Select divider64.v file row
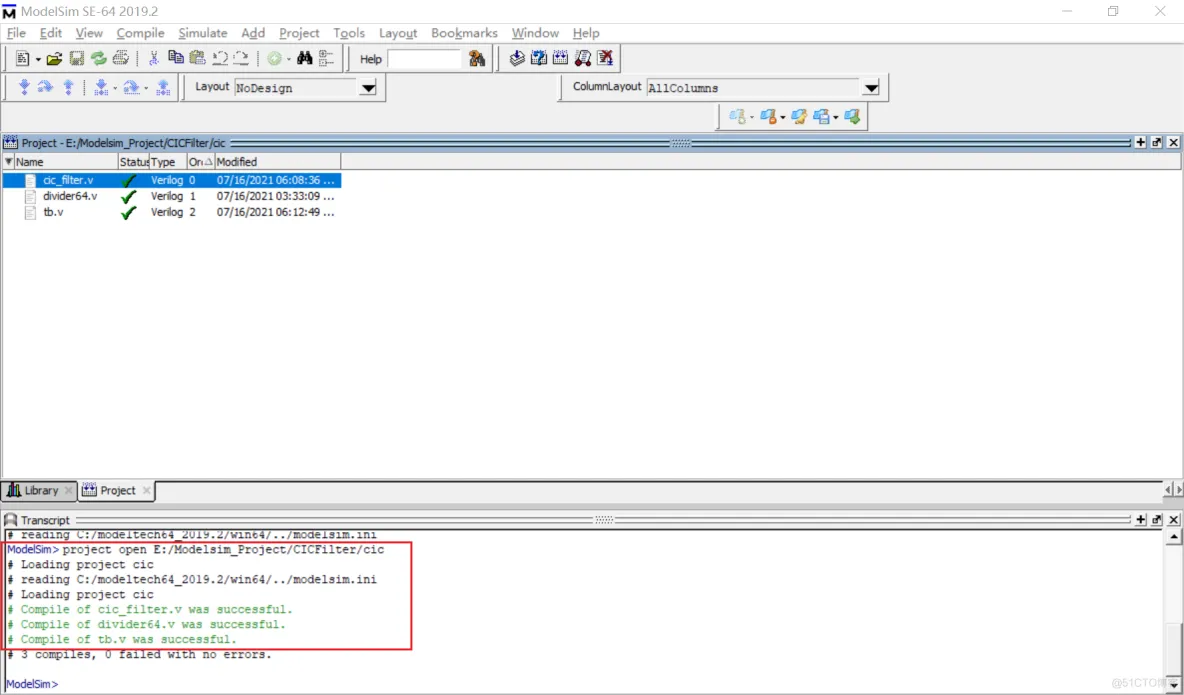Viewport: 1184px width, 695px height. [172, 196]
